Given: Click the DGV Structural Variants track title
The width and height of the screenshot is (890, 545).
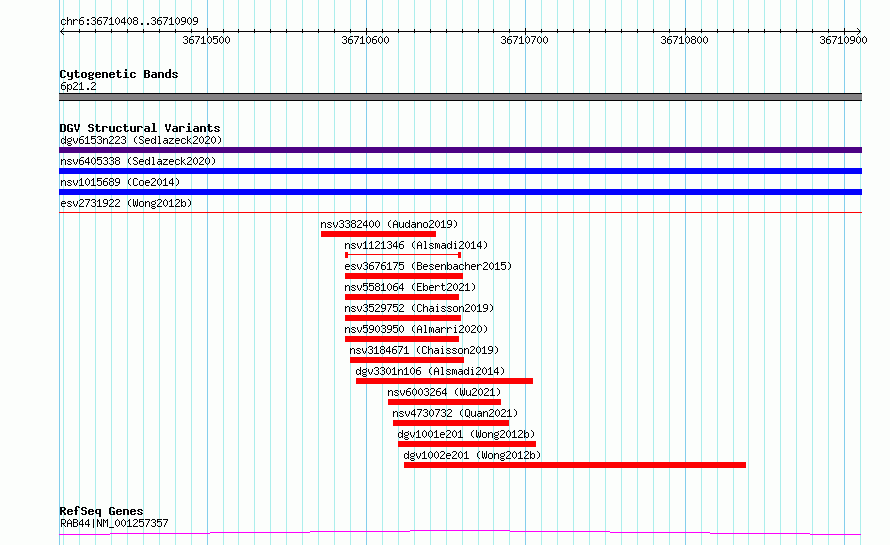Looking at the screenshot, I should point(140,128).
